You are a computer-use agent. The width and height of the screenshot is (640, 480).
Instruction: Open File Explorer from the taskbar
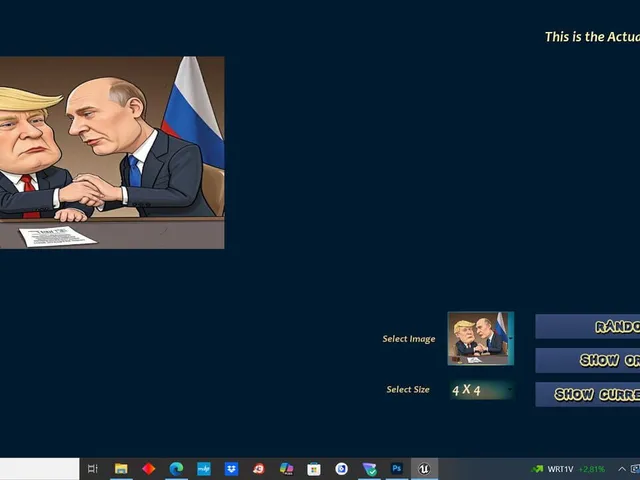[x=121, y=469]
